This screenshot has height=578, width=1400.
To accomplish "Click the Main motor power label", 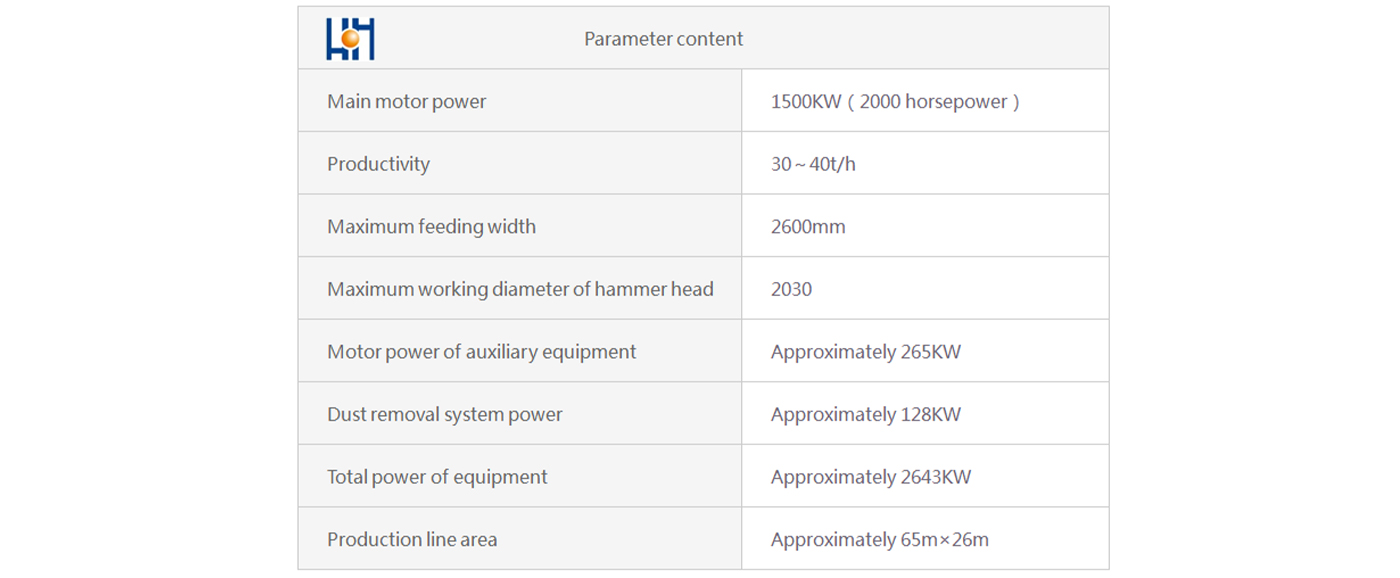I will (406, 101).
